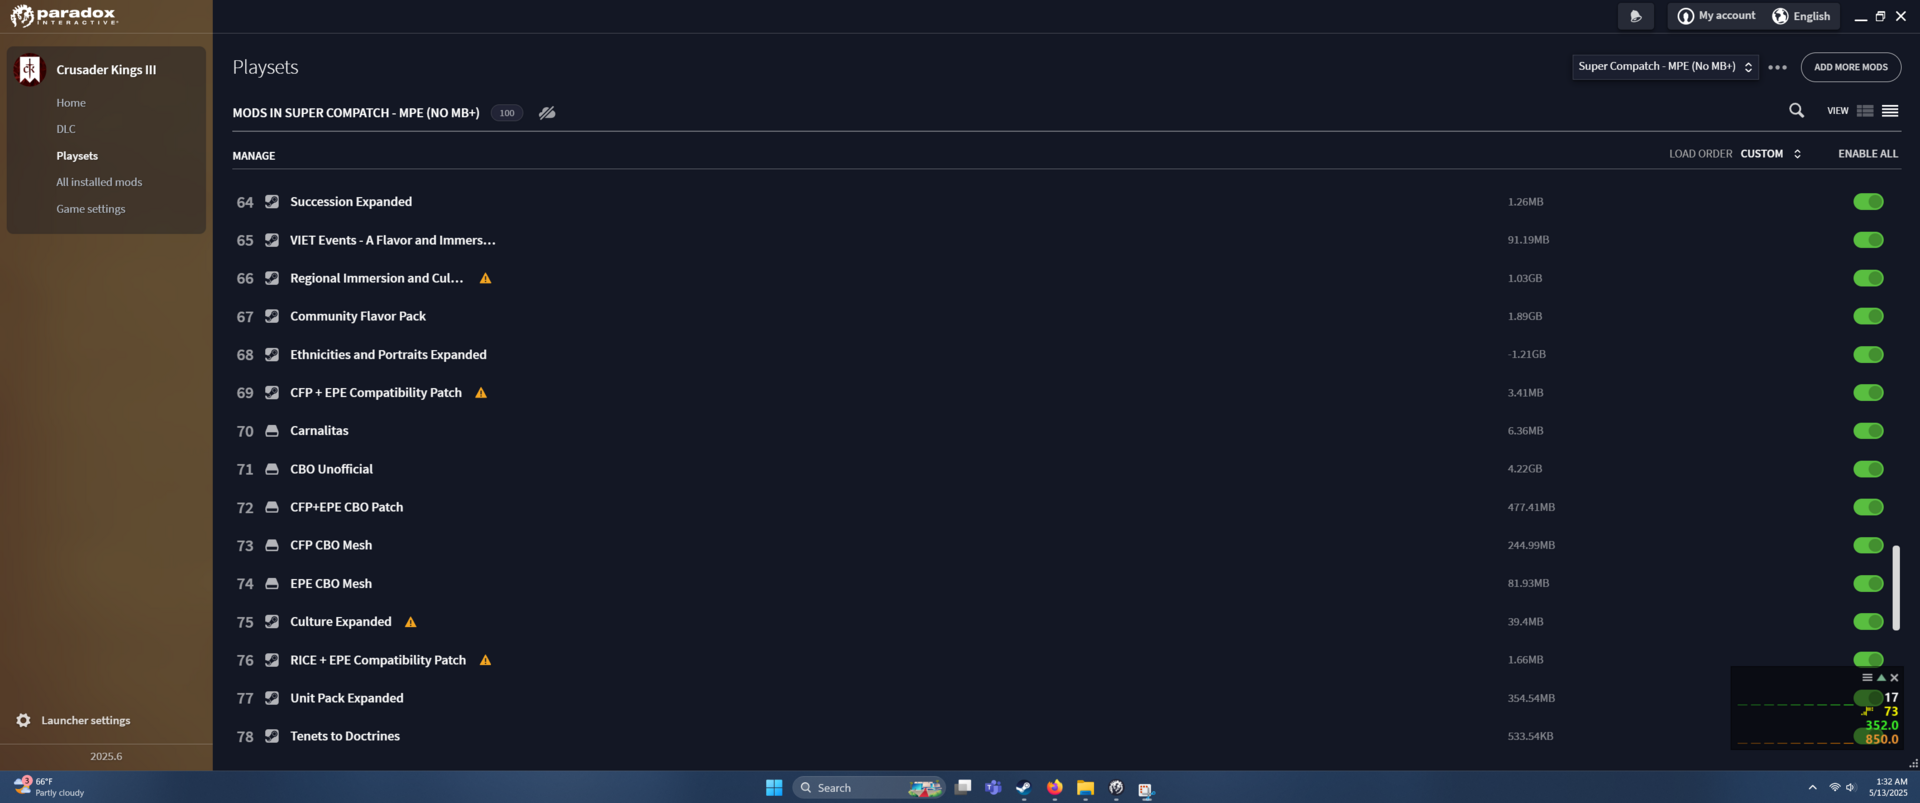This screenshot has width=1920, height=803.
Task: Click the 100 mod count badge
Action: 507,113
